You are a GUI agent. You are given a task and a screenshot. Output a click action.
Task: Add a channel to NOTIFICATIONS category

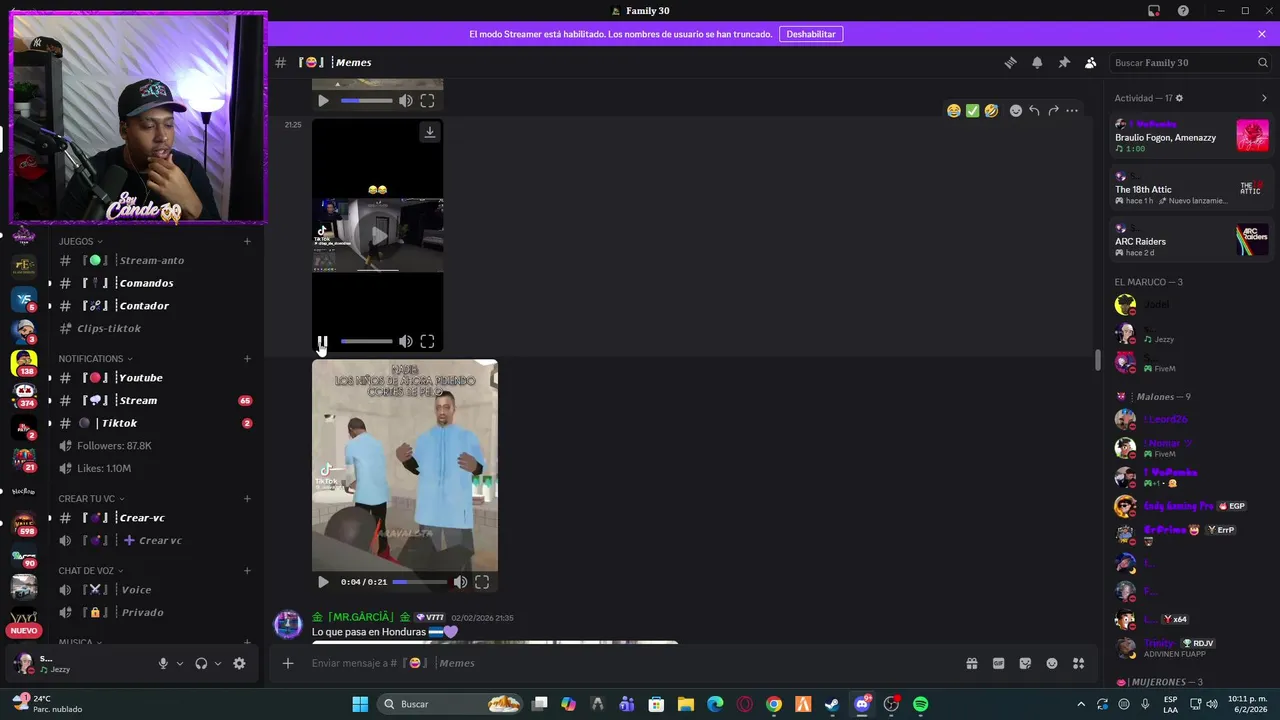[x=247, y=359]
